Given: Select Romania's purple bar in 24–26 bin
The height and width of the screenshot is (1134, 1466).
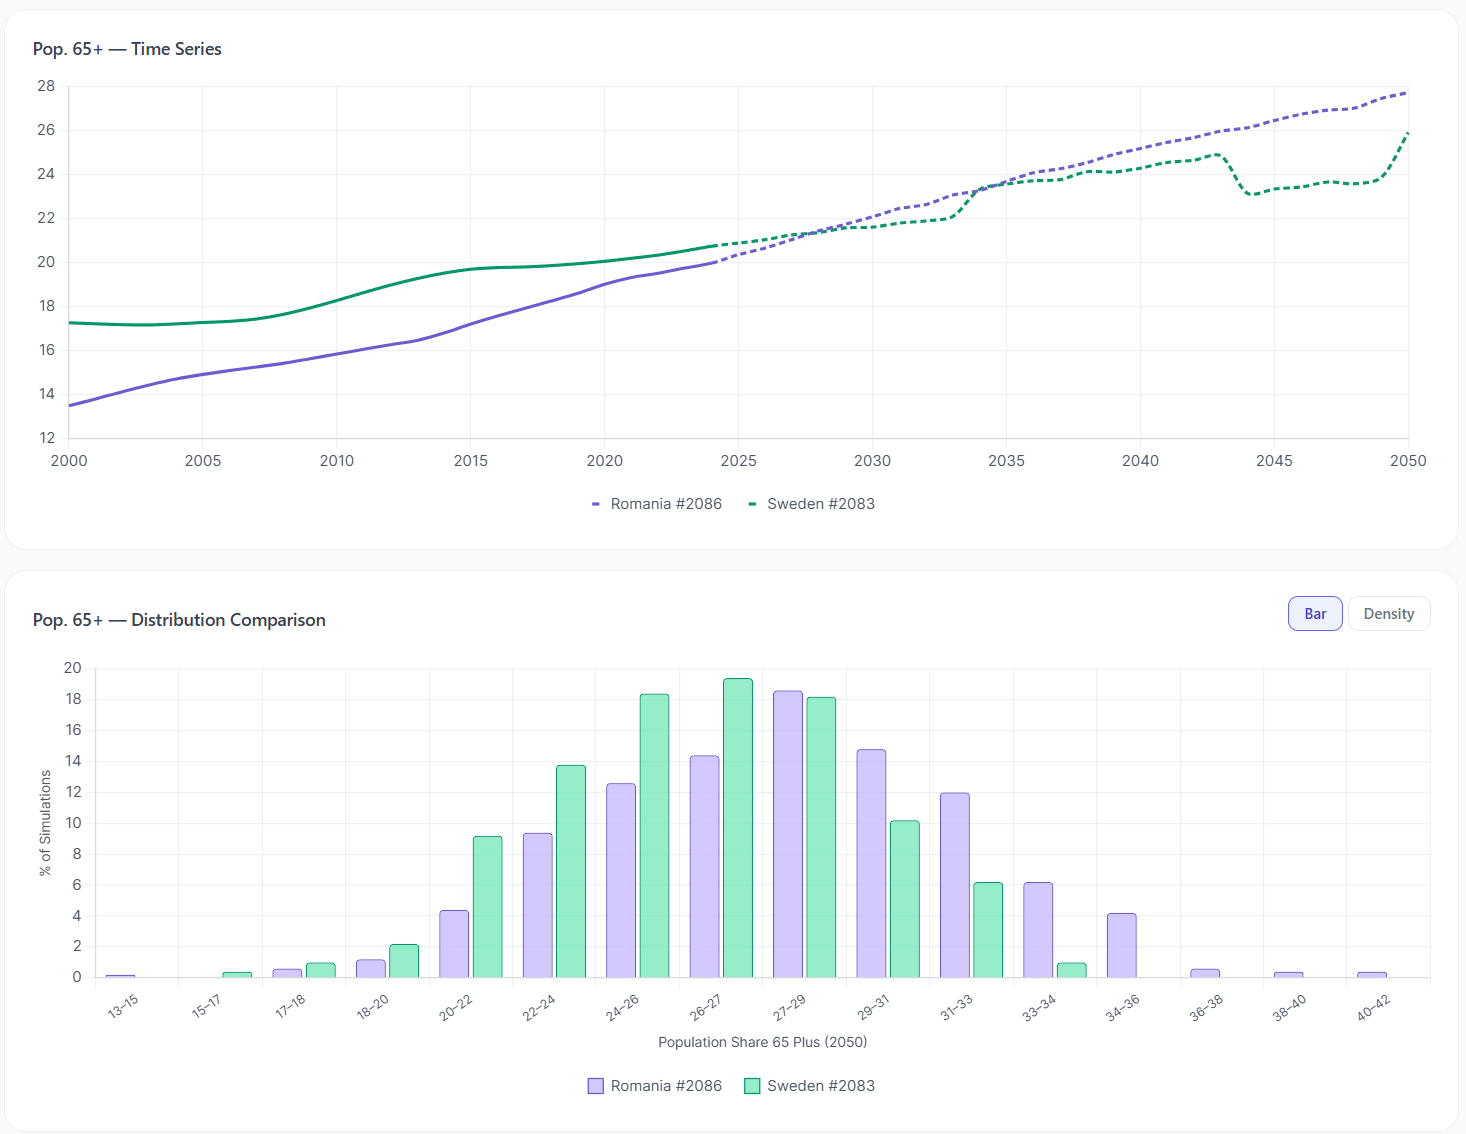Looking at the screenshot, I should coord(621,880).
